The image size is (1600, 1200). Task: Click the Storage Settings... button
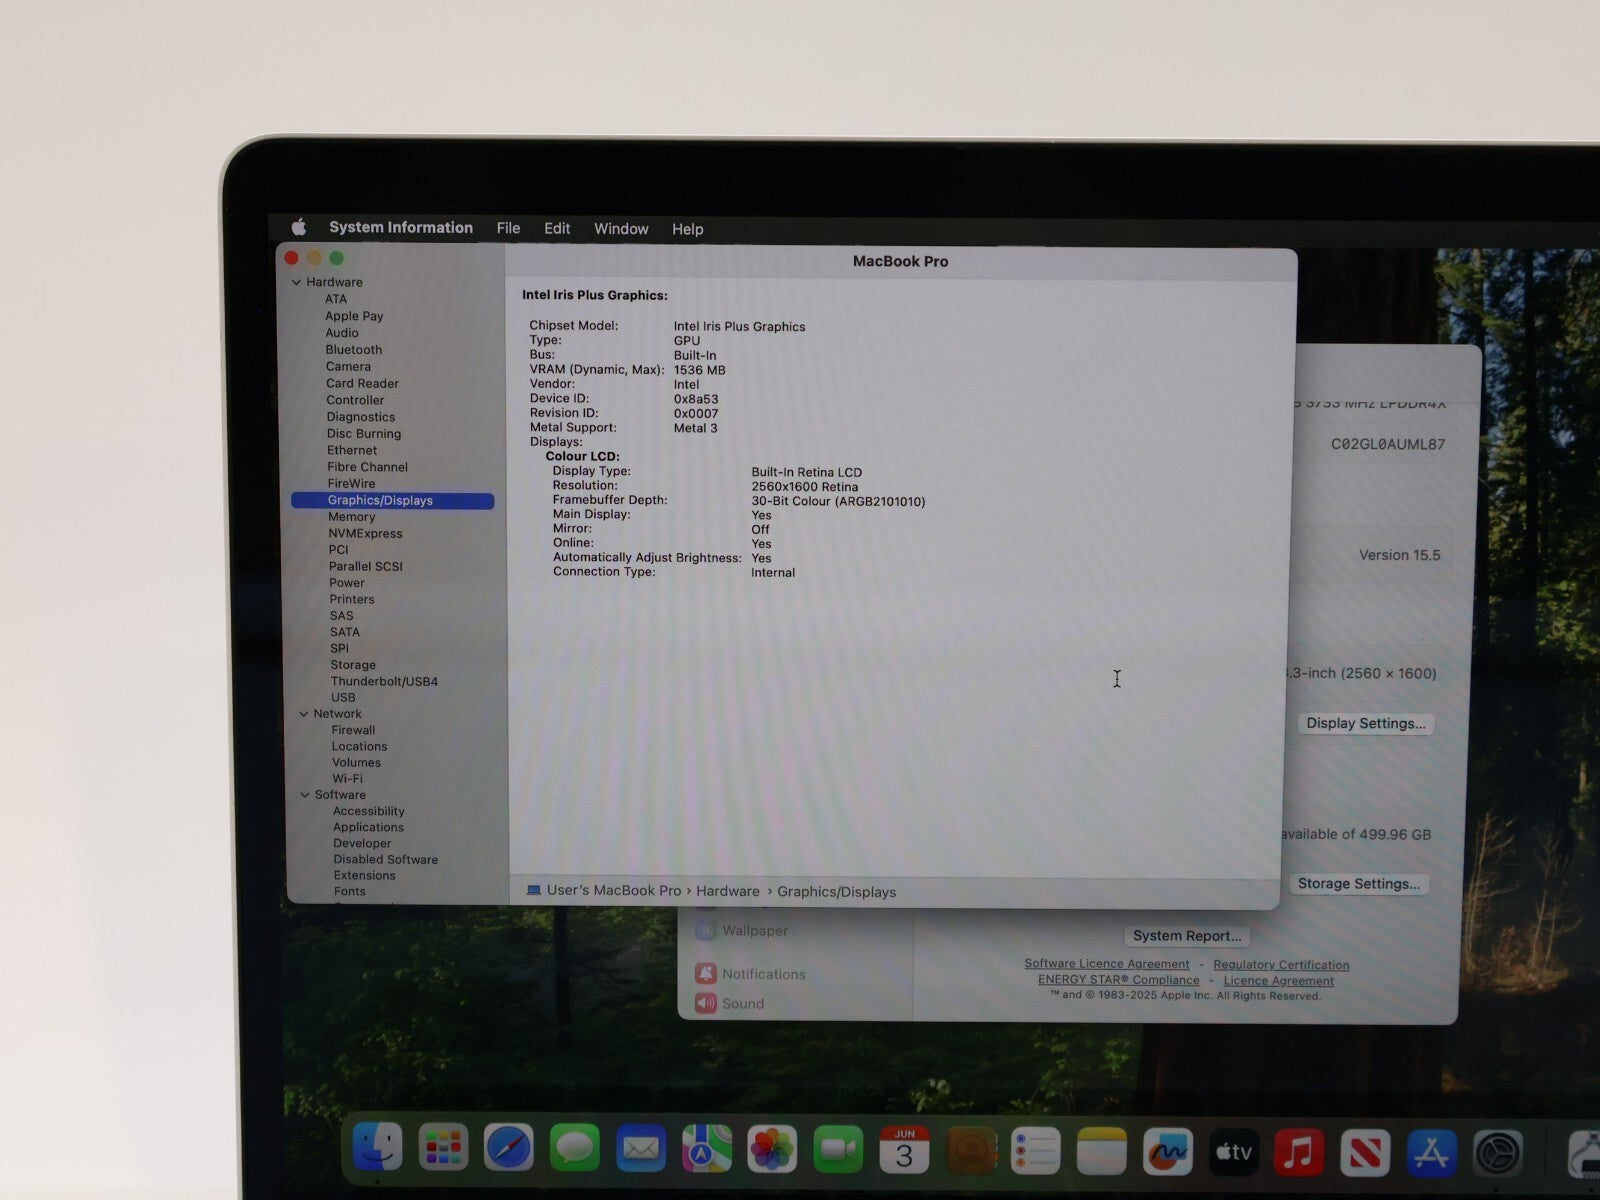tap(1358, 884)
